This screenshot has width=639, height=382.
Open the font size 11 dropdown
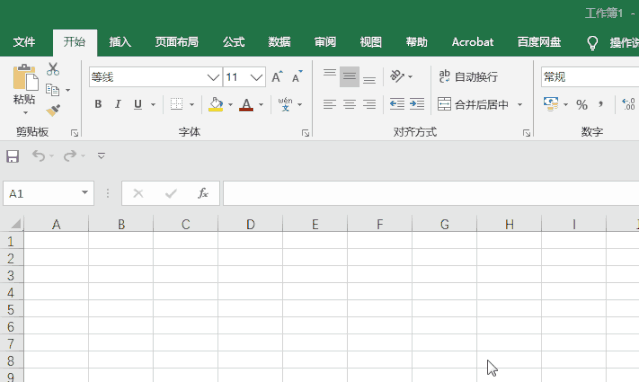(x=256, y=77)
